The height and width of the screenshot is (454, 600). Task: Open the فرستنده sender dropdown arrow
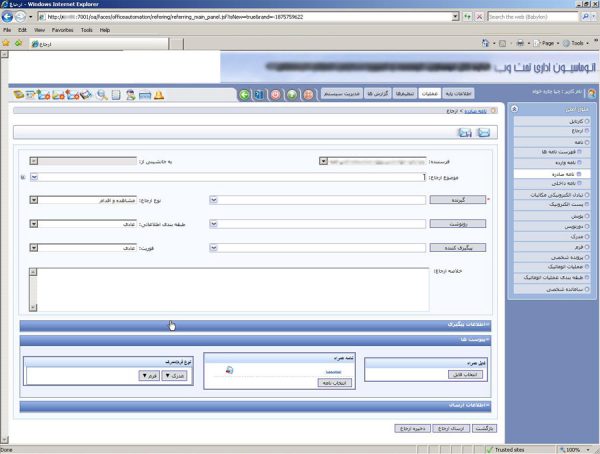pos(323,161)
